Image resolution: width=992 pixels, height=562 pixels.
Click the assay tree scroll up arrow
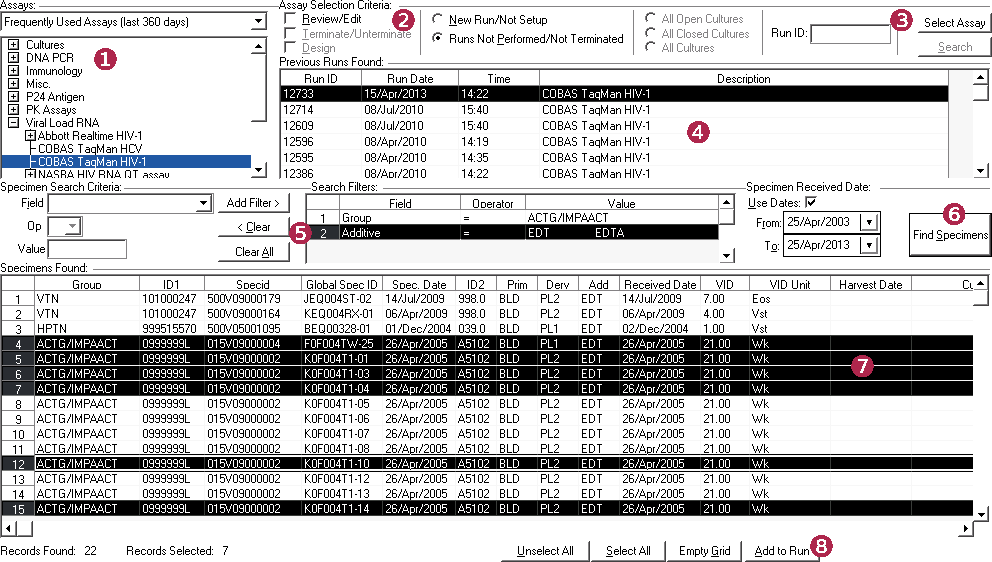click(x=258, y=47)
